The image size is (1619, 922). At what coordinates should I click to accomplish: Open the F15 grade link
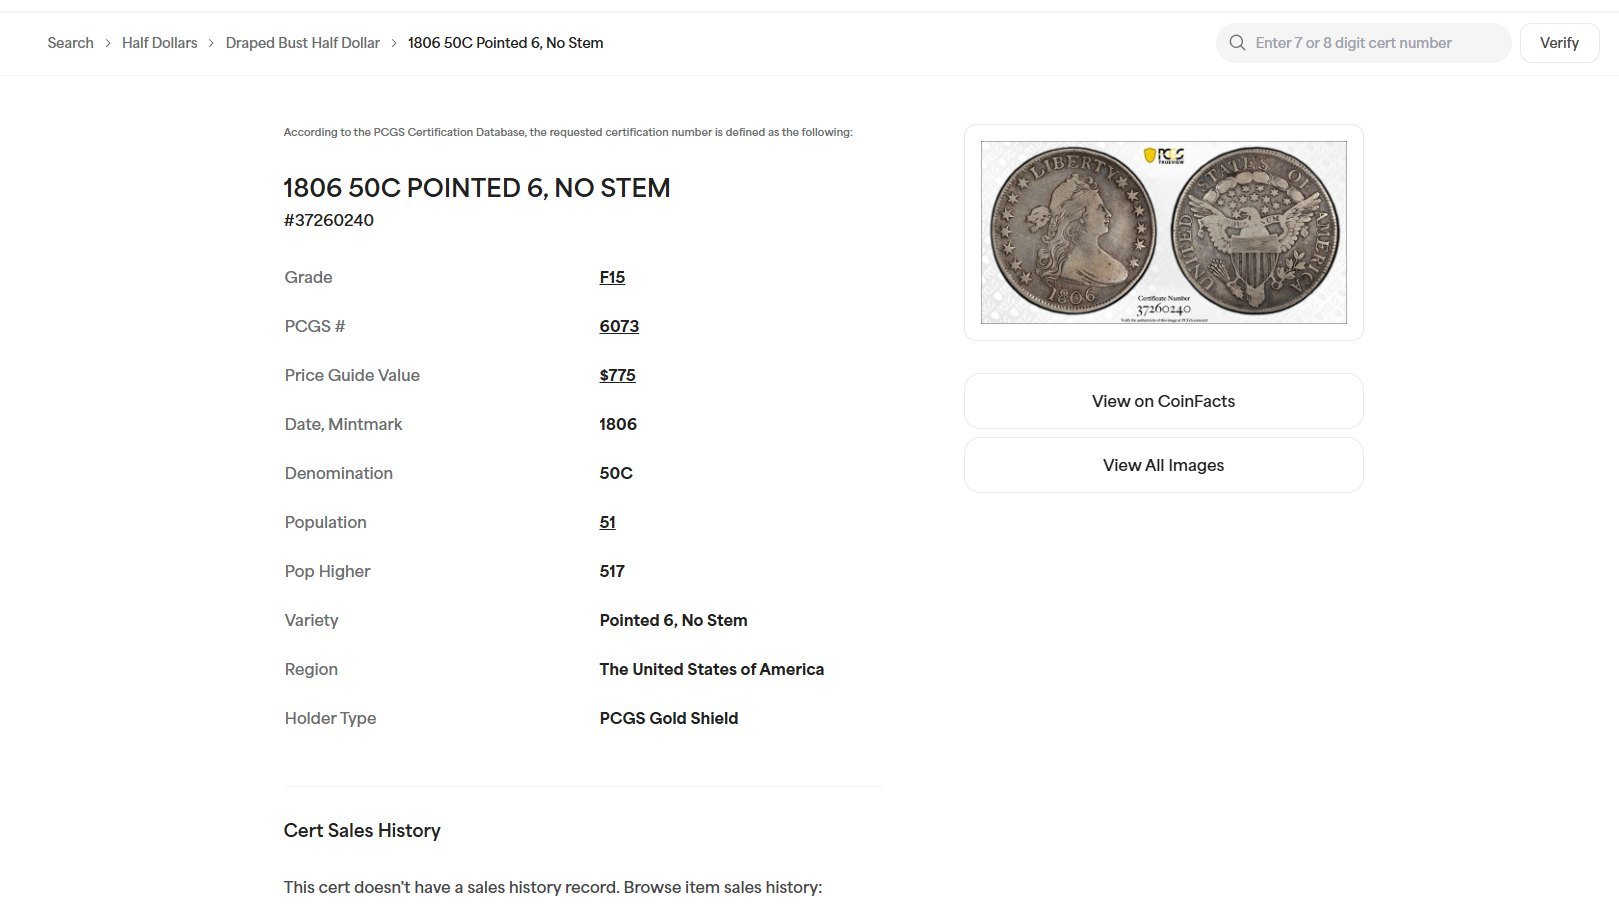612,277
